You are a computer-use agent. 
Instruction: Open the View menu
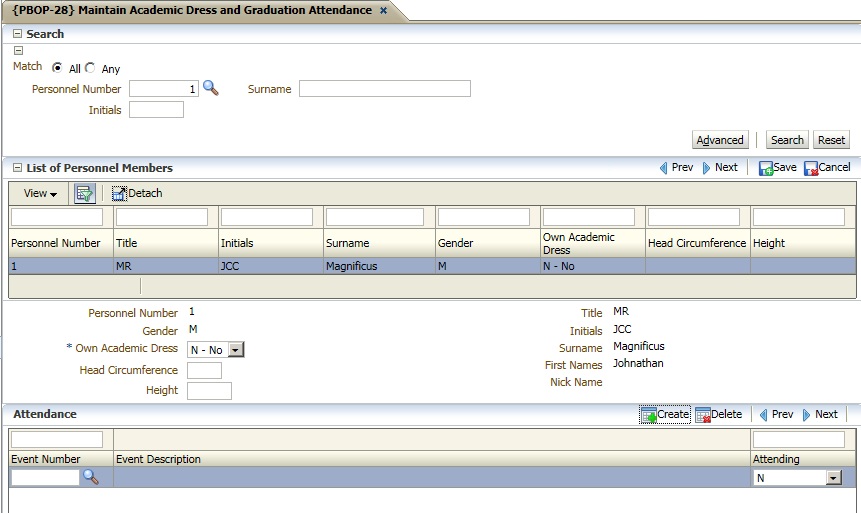40,193
